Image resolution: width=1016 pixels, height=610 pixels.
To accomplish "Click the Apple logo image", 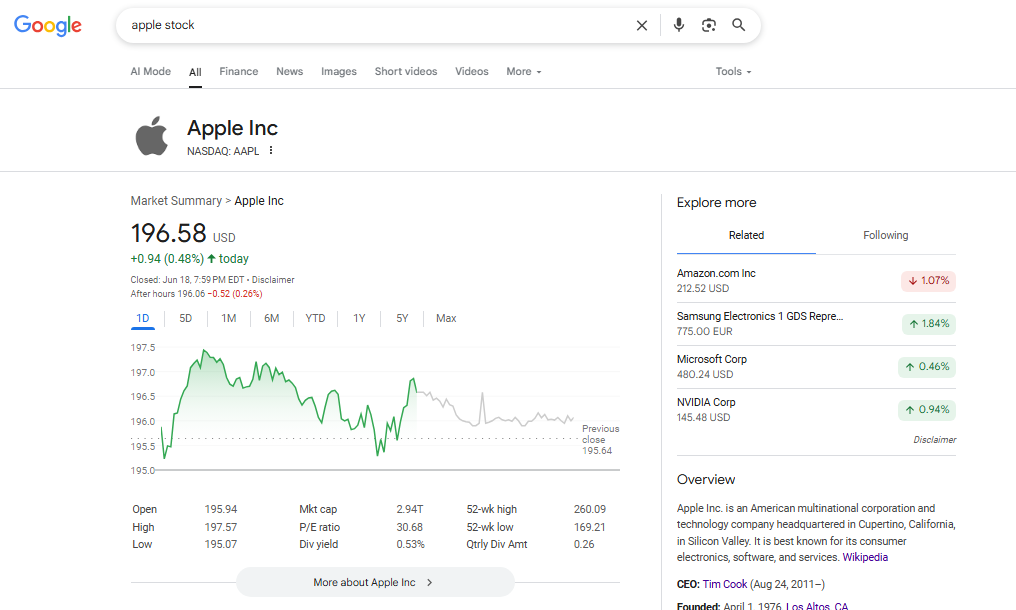I will pos(152,135).
